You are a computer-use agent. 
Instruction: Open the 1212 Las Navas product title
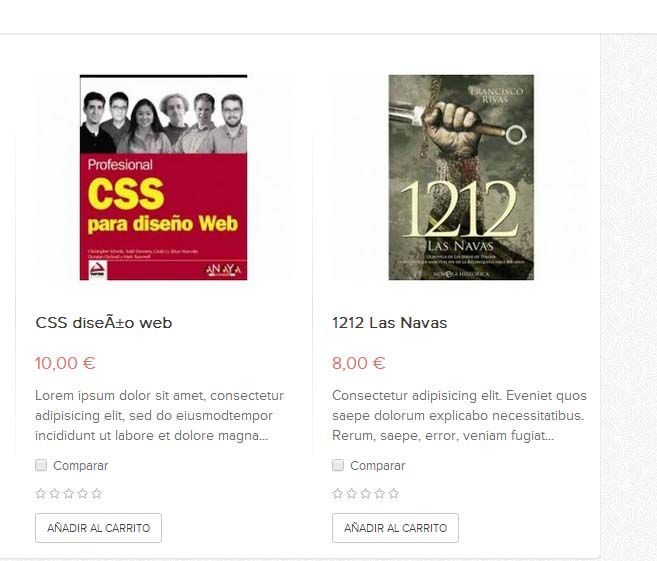point(390,323)
